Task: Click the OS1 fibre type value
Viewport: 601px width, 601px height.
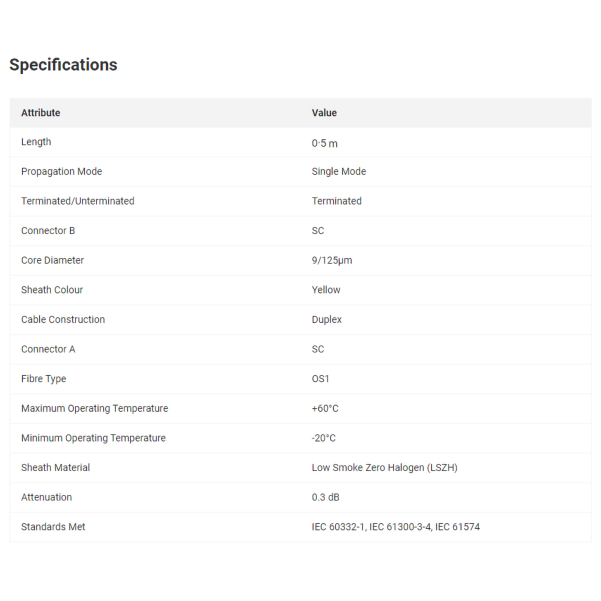Action: coord(321,379)
